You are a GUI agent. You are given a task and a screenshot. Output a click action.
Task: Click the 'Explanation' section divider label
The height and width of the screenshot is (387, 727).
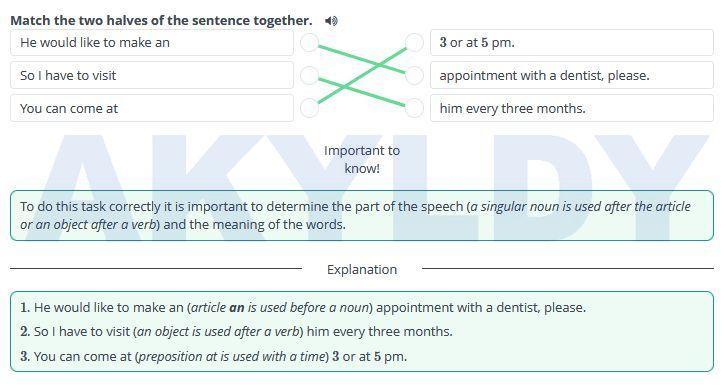(362, 269)
